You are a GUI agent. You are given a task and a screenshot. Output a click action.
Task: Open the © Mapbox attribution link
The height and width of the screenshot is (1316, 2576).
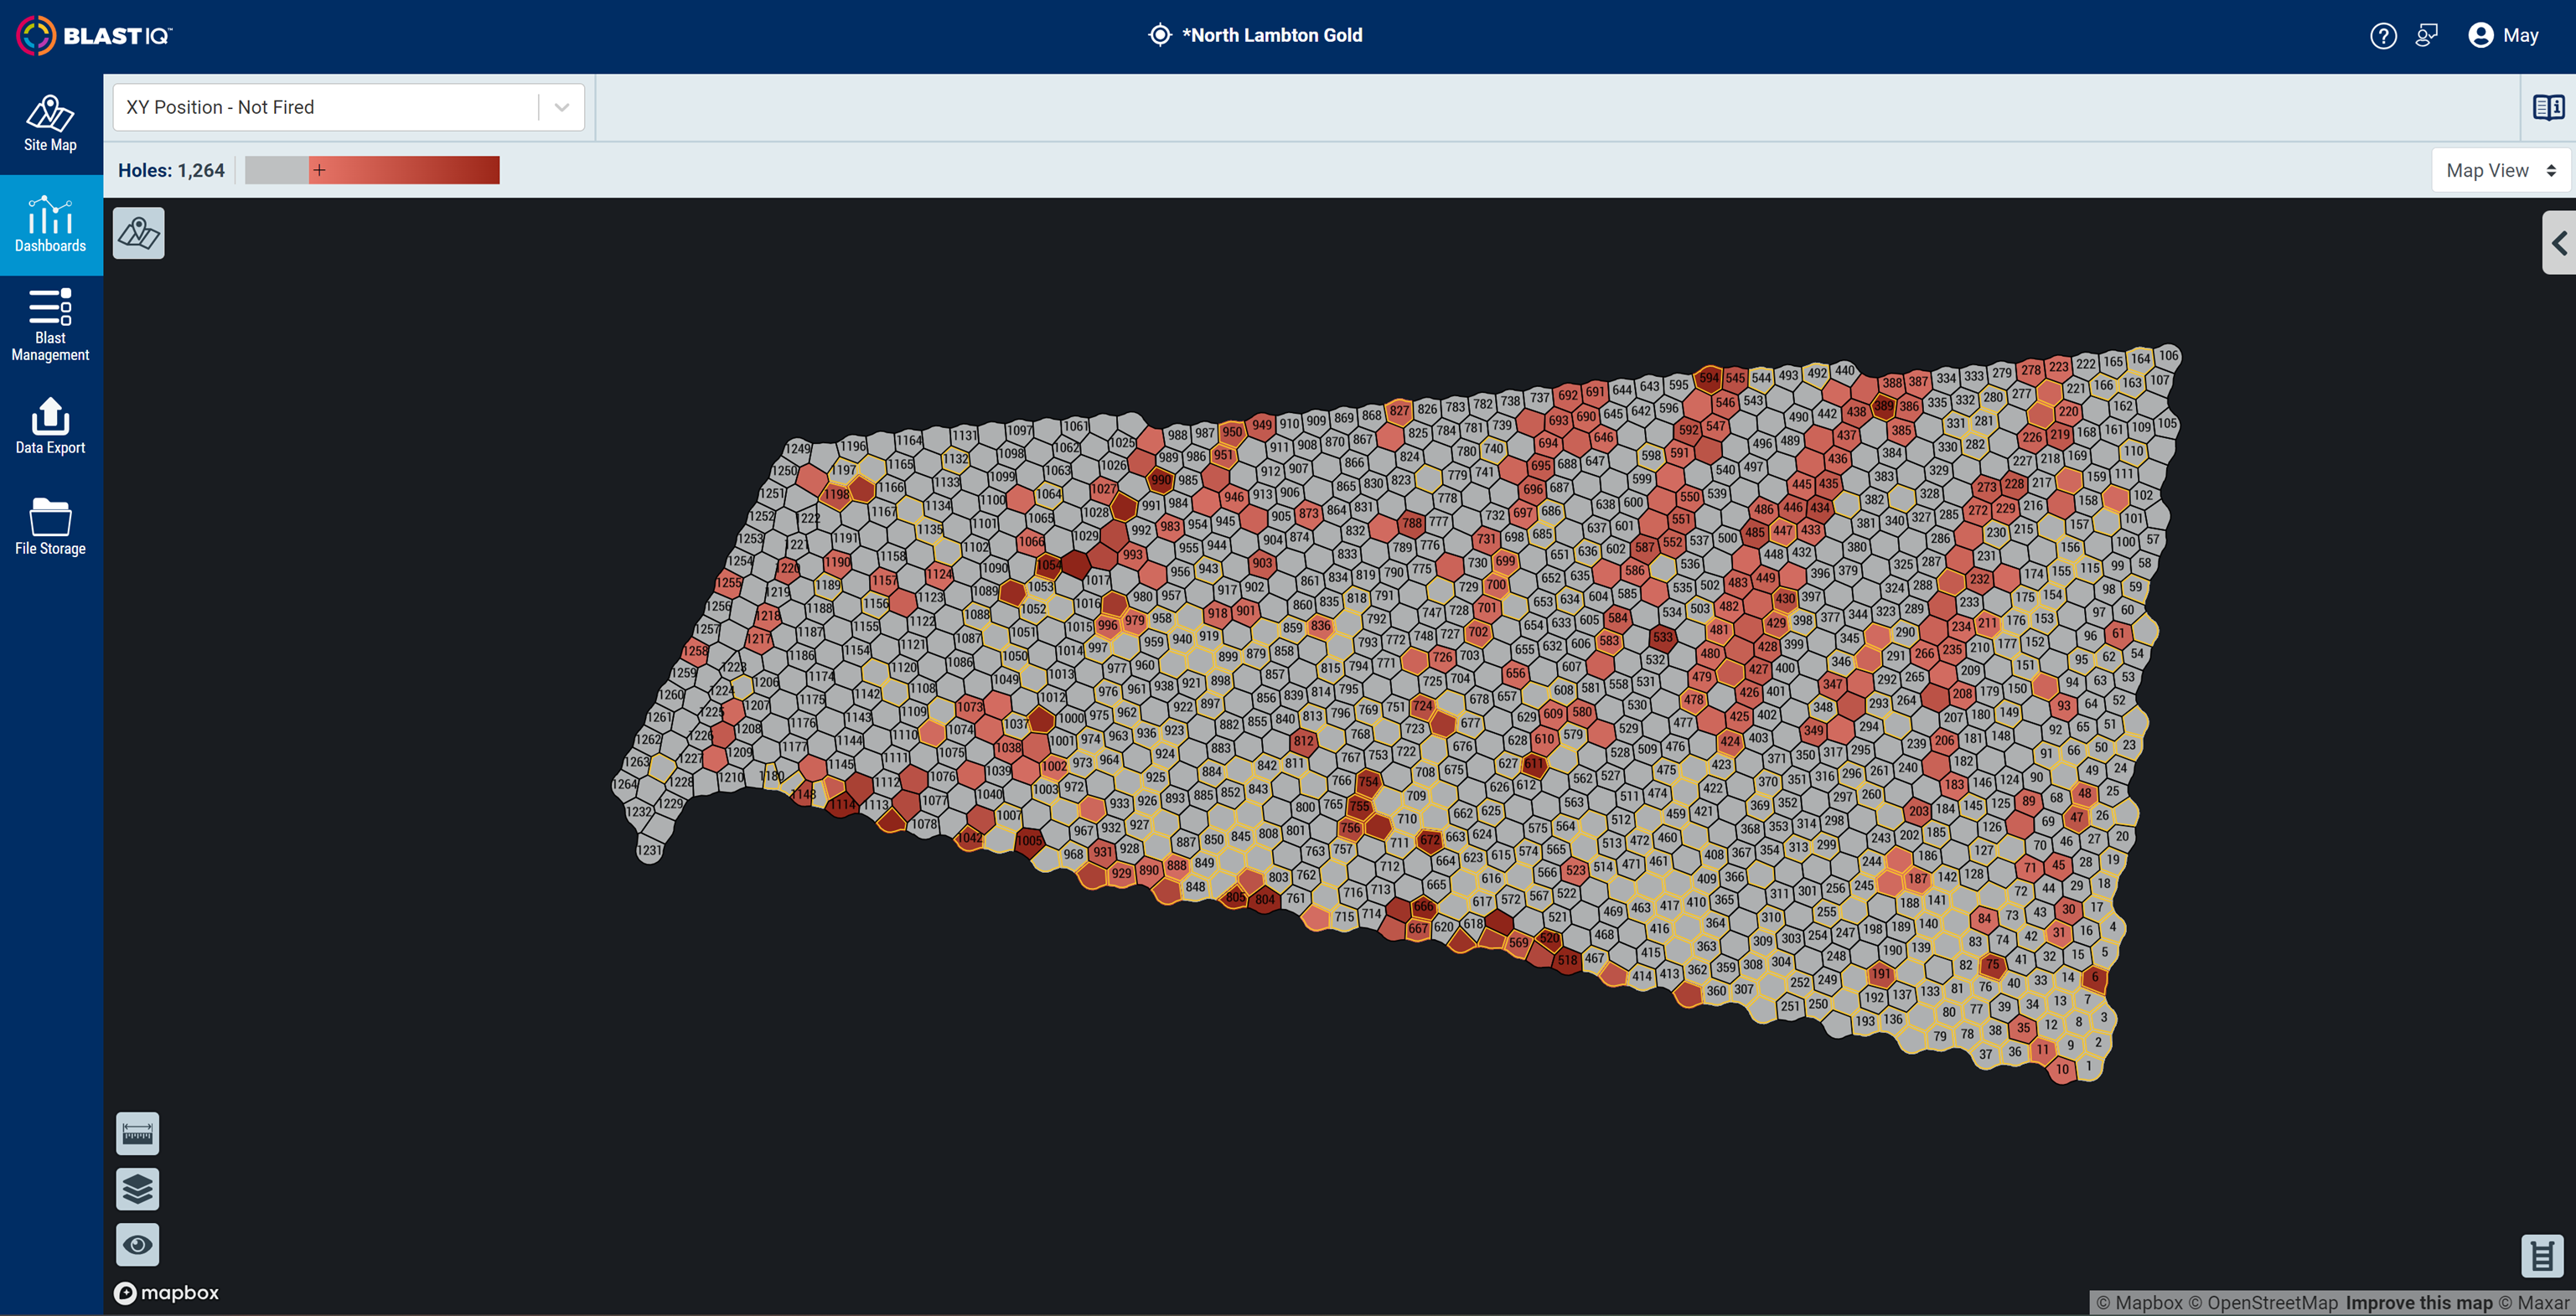[x=2139, y=1303]
